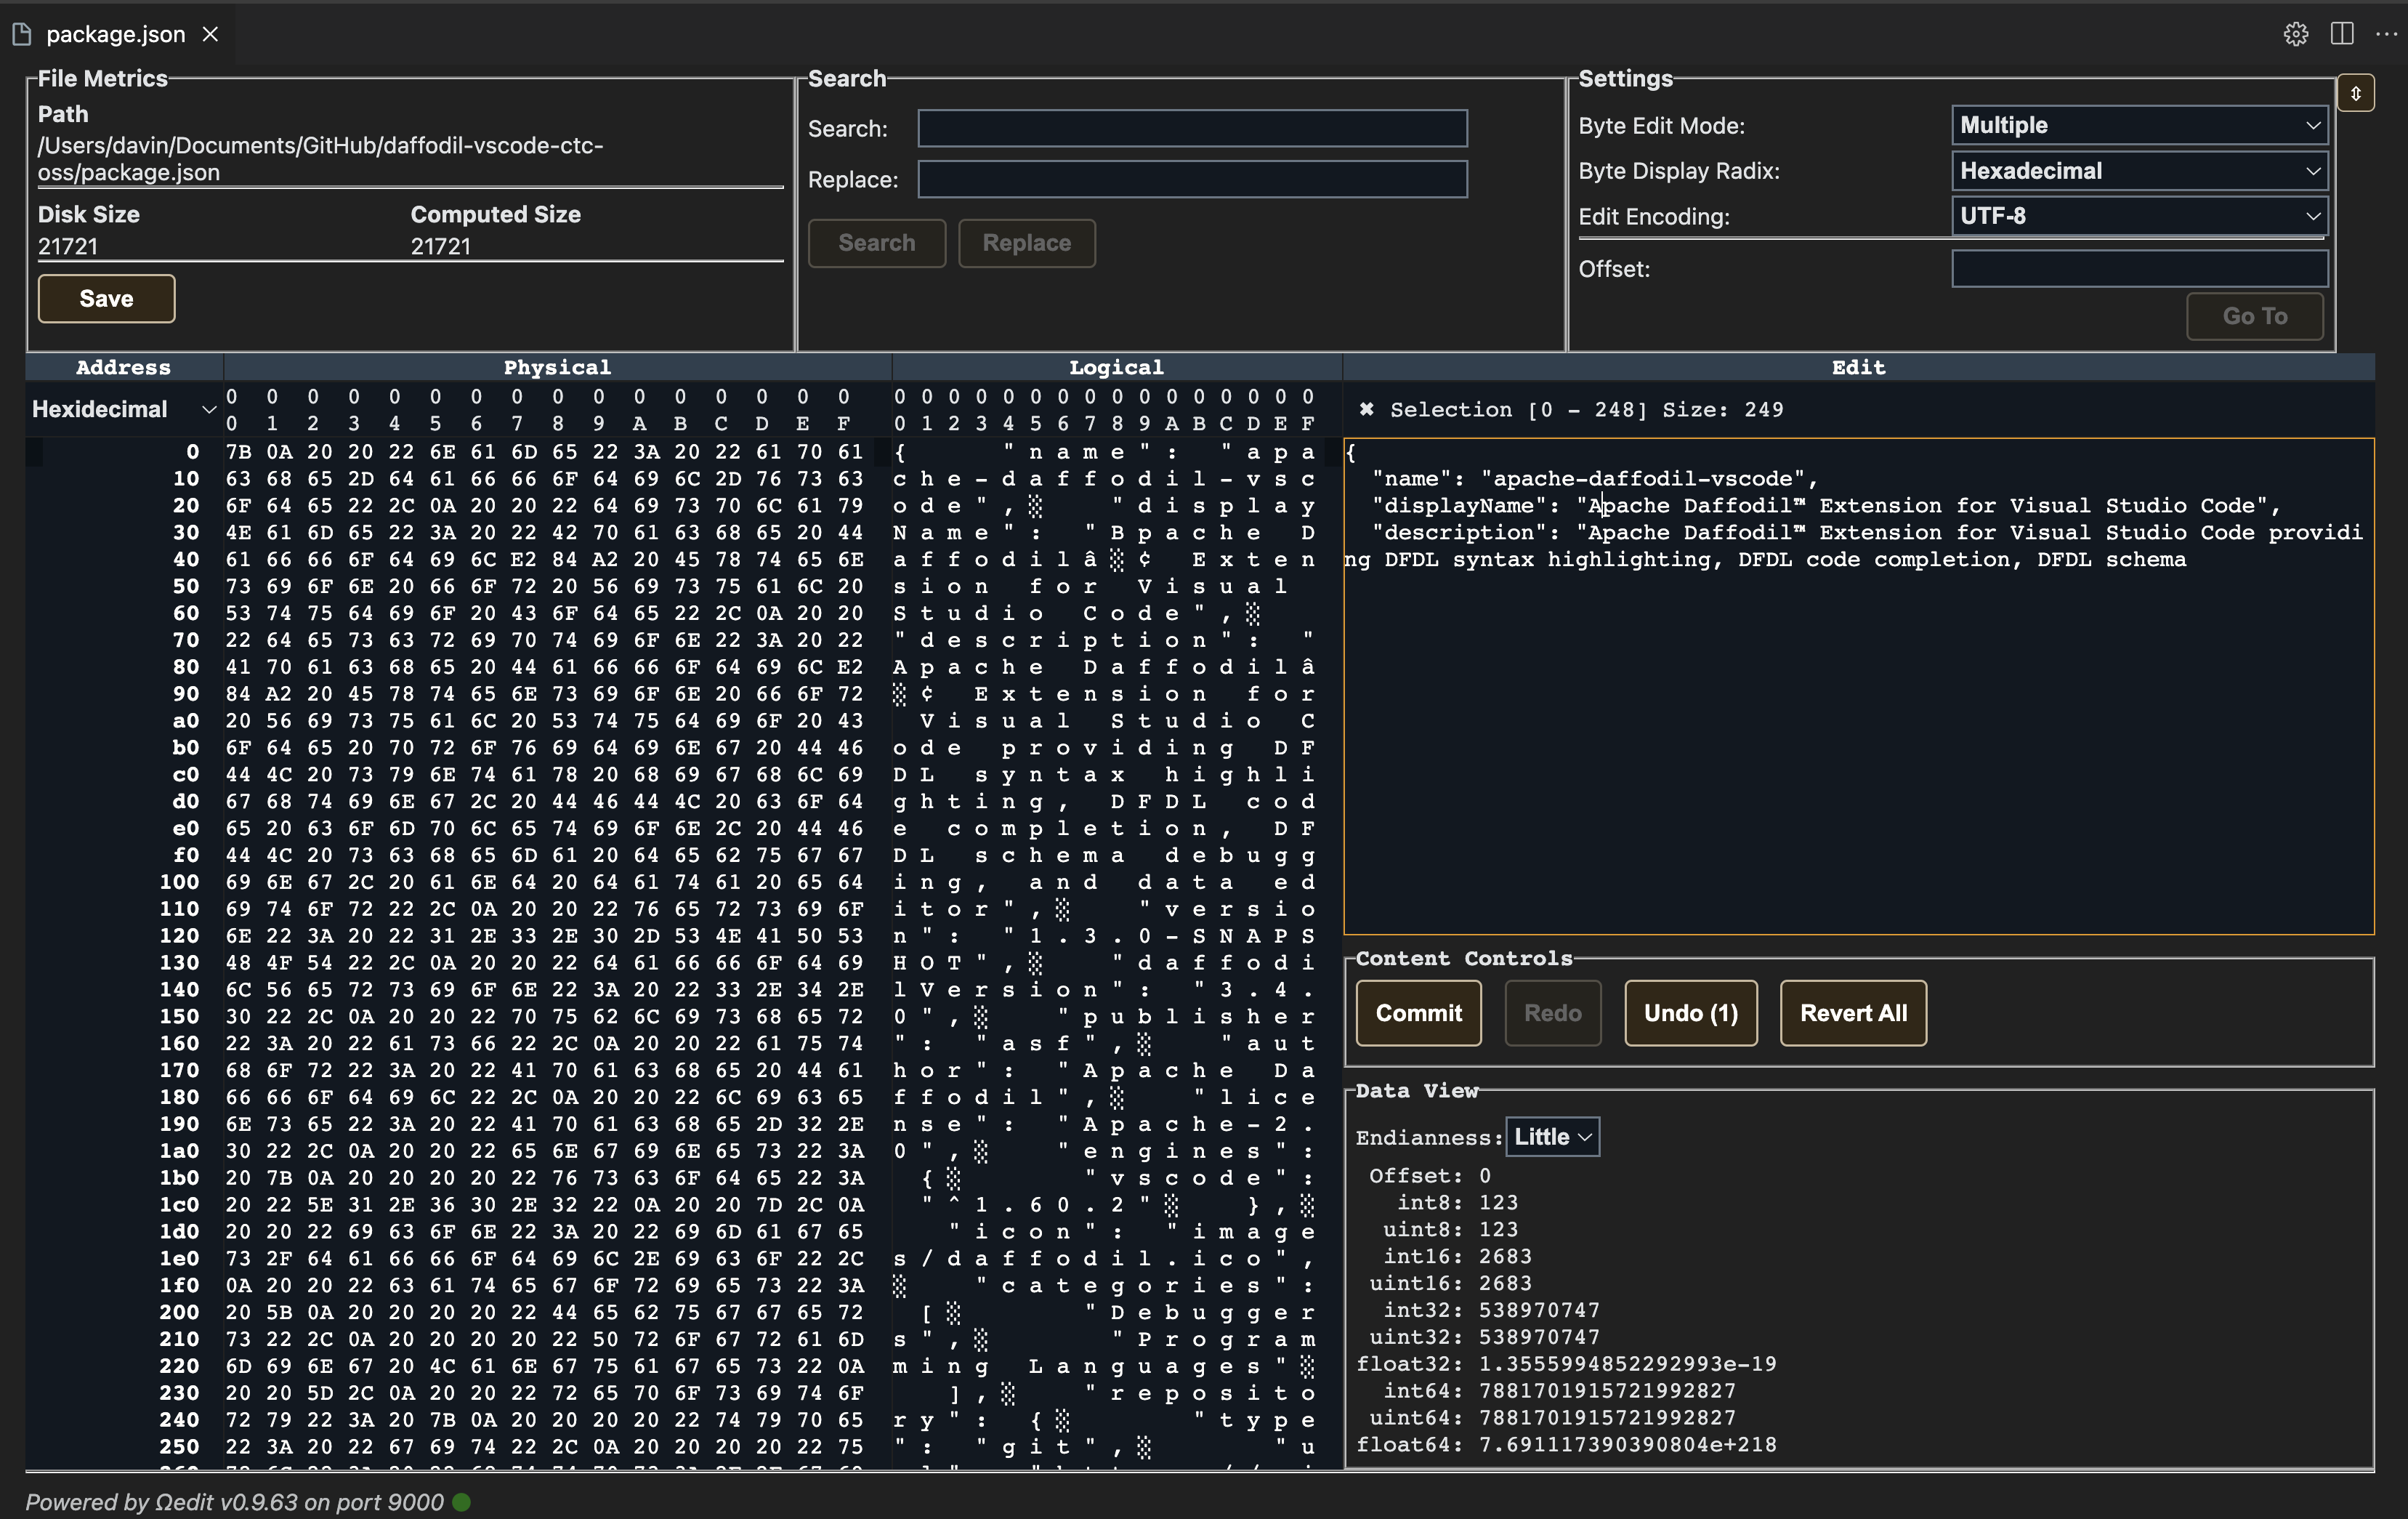
Task: Change the Address radix Hexidecimal dropdown
Action: click(124, 409)
